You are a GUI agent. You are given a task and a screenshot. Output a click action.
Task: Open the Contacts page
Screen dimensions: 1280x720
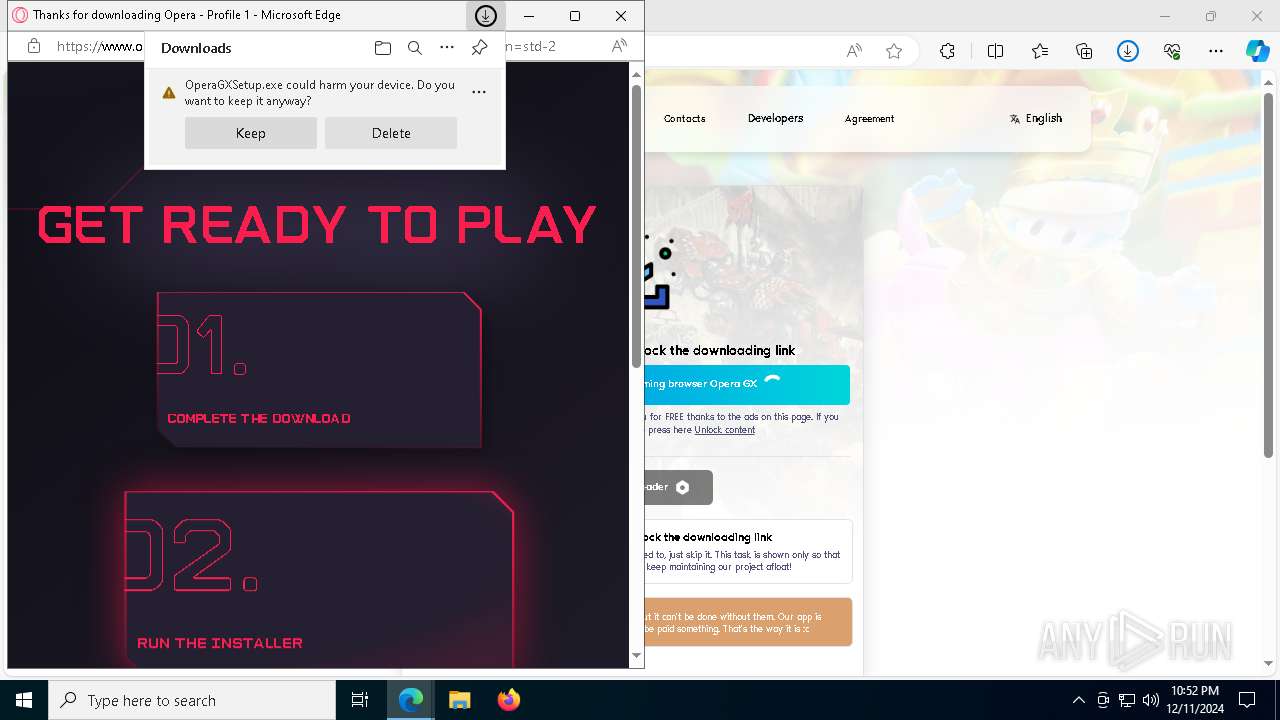[x=685, y=118]
